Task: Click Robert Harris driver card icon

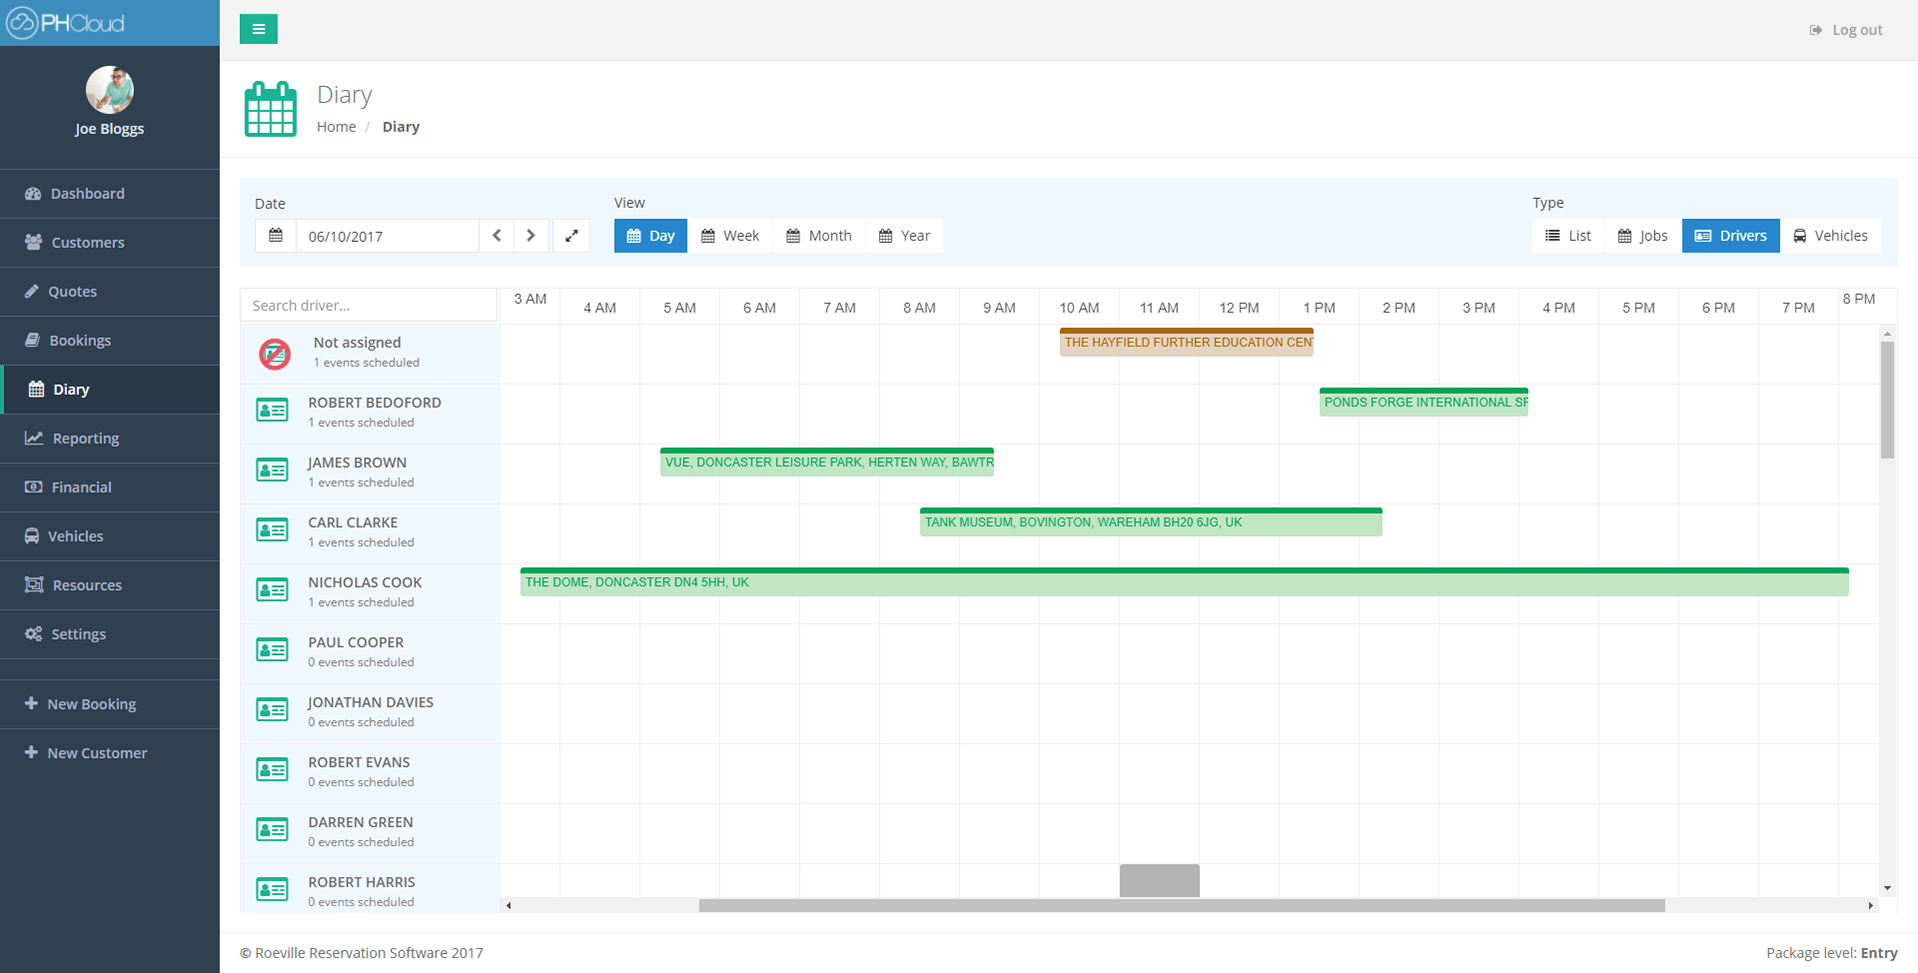Action: click(x=272, y=890)
